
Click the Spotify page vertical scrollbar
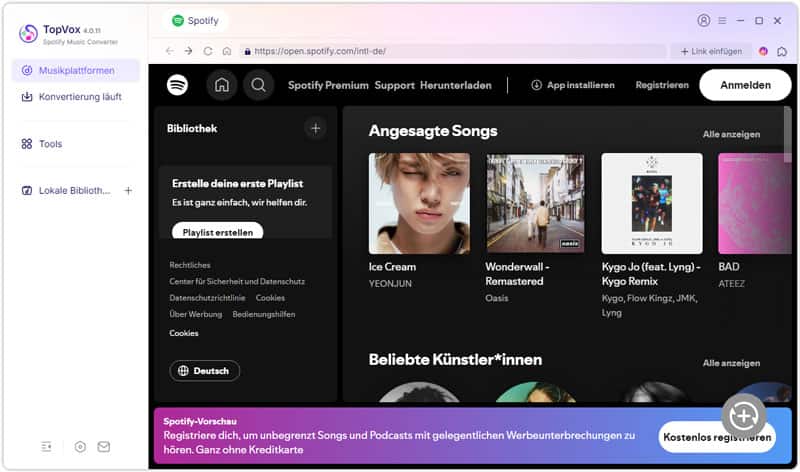tap(787, 135)
